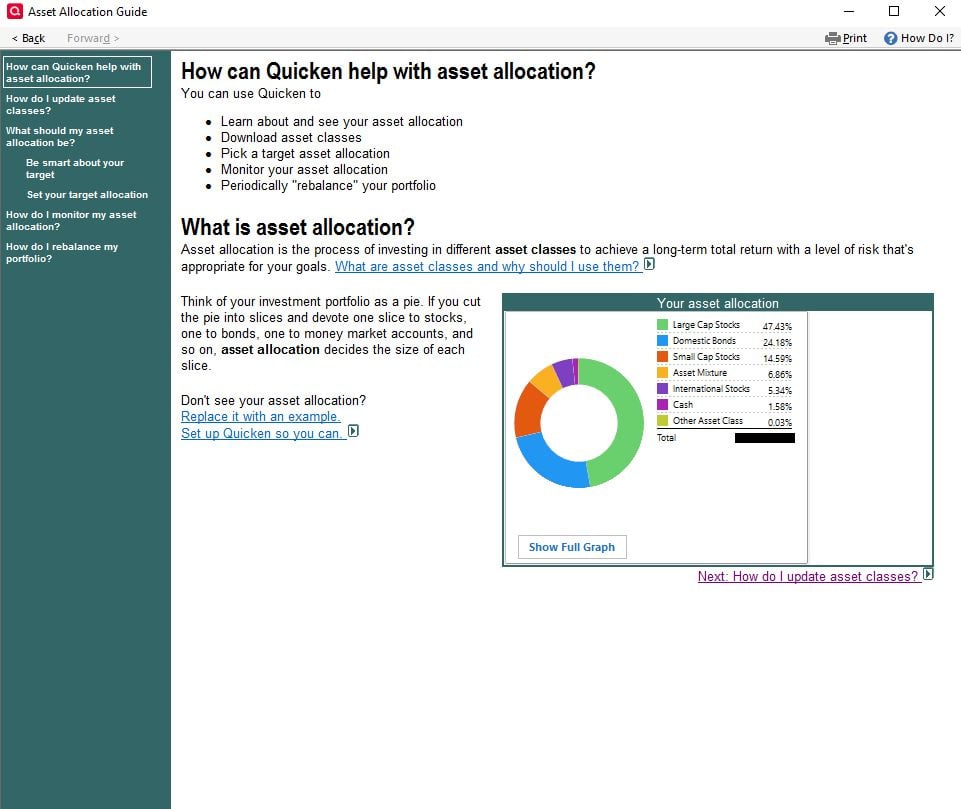Click the yellow Asset Mixture legend swatch
Screen dimensions: 961x809
[x=662, y=372]
